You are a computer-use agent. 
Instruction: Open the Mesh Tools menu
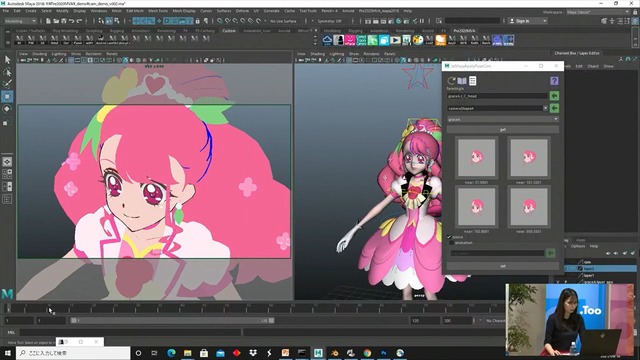coord(158,11)
